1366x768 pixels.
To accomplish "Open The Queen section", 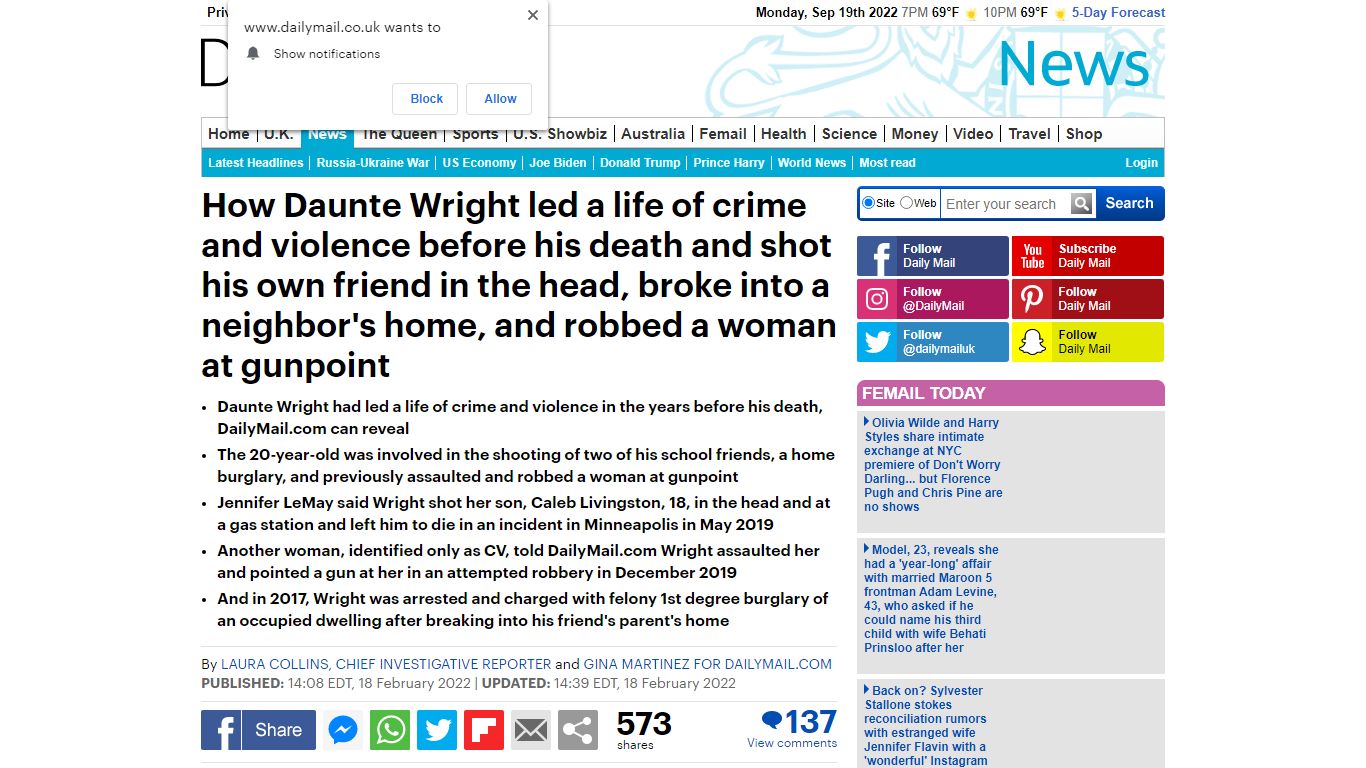I will pyautogui.click(x=399, y=134).
